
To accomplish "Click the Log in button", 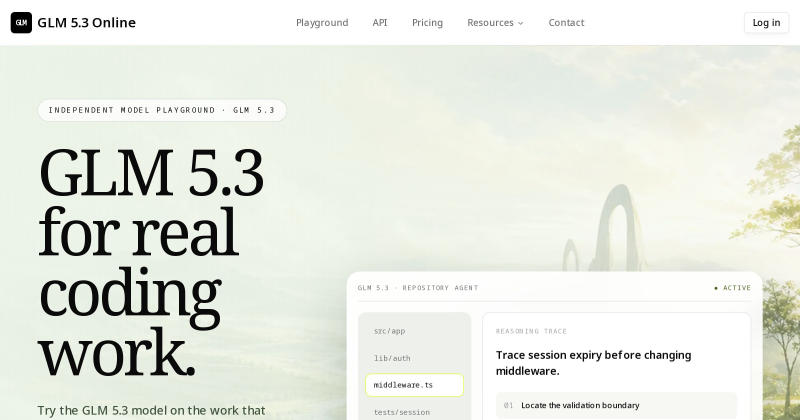I will [766, 22].
